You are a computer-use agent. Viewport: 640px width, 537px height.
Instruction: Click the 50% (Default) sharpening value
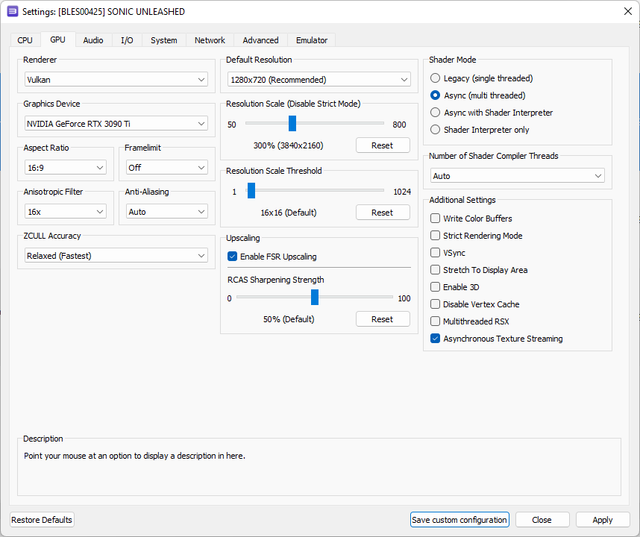click(x=289, y=319)
